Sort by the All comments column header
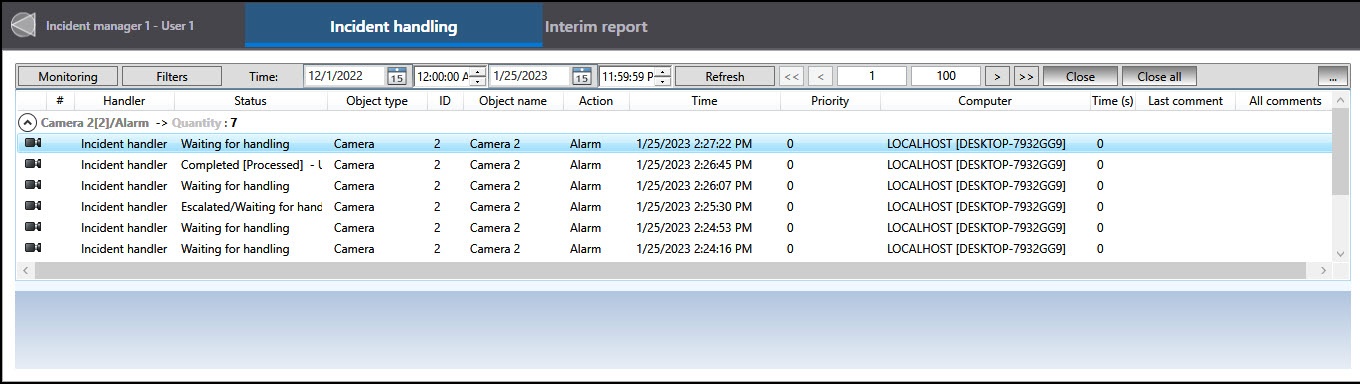Screen dimensions: 1360x384 (x=1285, y=101)
